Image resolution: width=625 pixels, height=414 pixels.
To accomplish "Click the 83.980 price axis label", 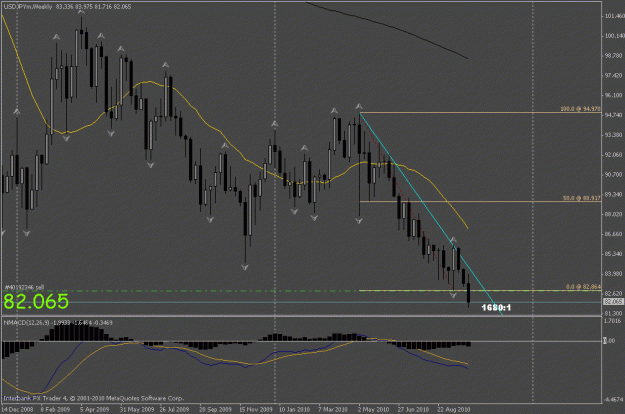I will tap(614, 273).
